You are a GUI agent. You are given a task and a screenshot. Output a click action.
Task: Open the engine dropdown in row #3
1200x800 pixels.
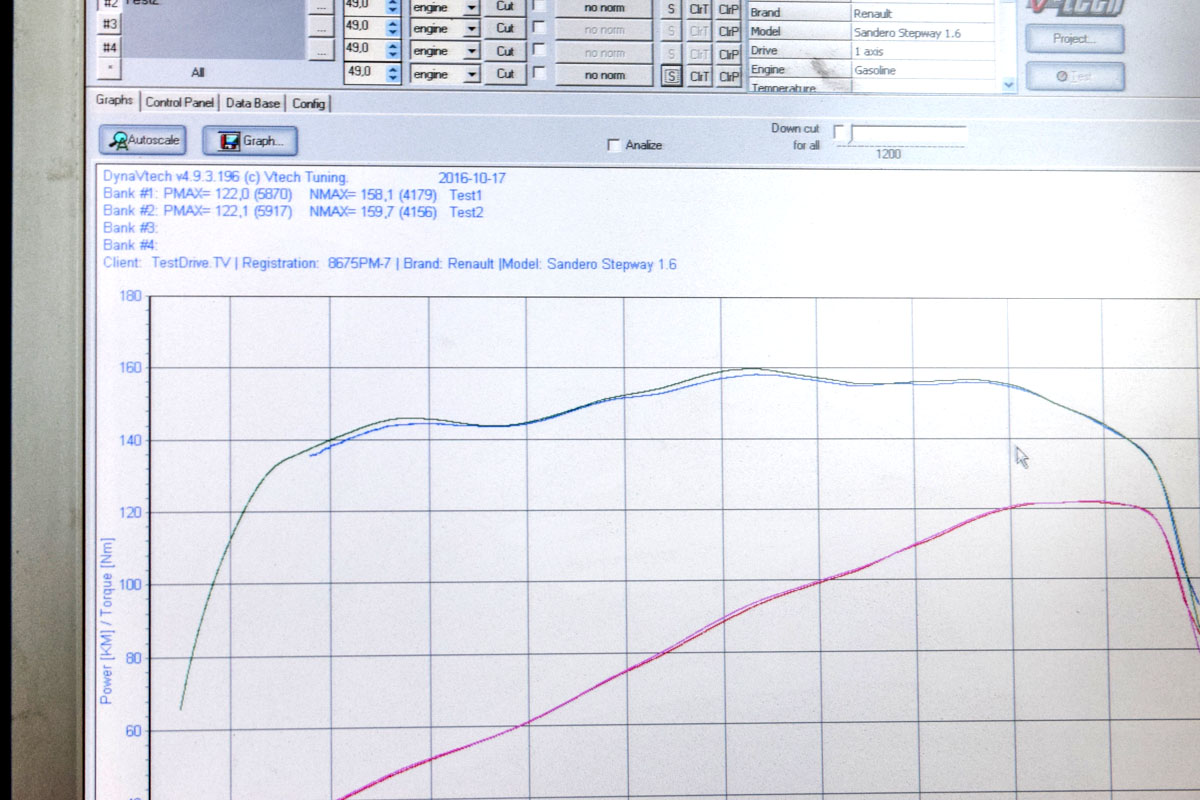472,29
